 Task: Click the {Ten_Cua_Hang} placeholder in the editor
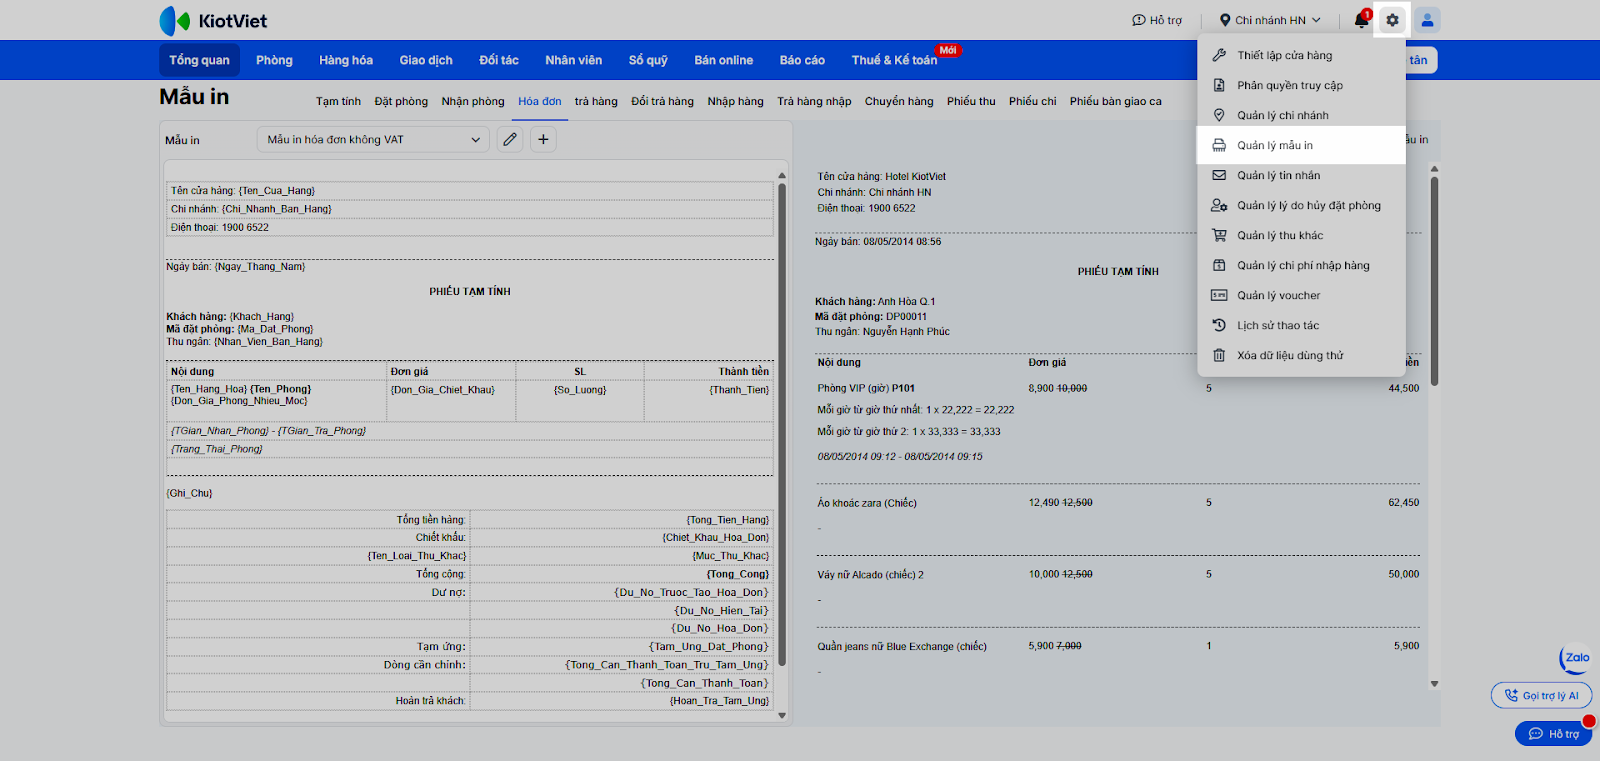[x=277, y=191]
